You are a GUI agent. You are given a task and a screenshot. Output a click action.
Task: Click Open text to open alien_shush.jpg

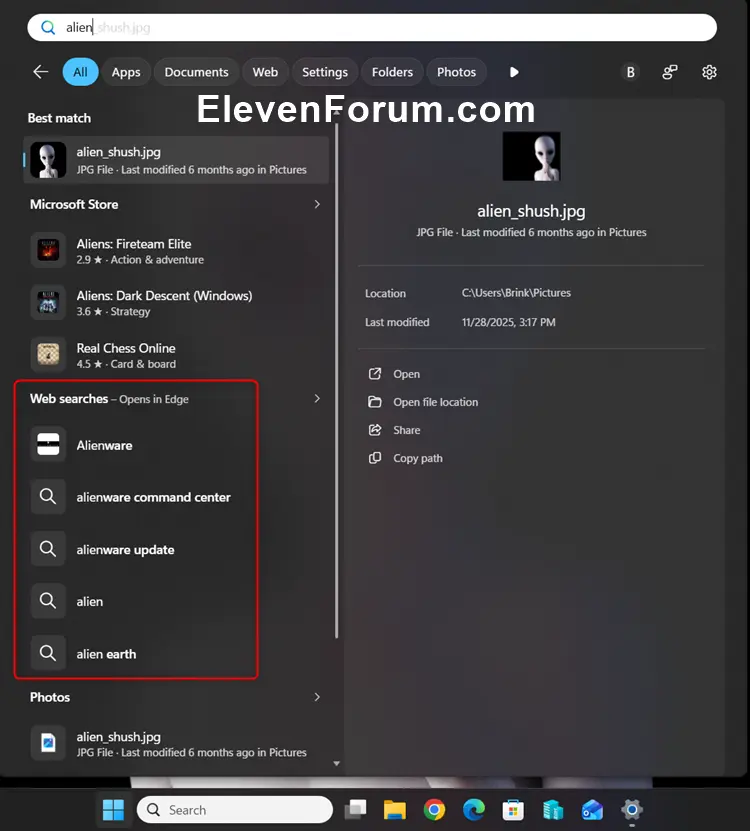407,374
